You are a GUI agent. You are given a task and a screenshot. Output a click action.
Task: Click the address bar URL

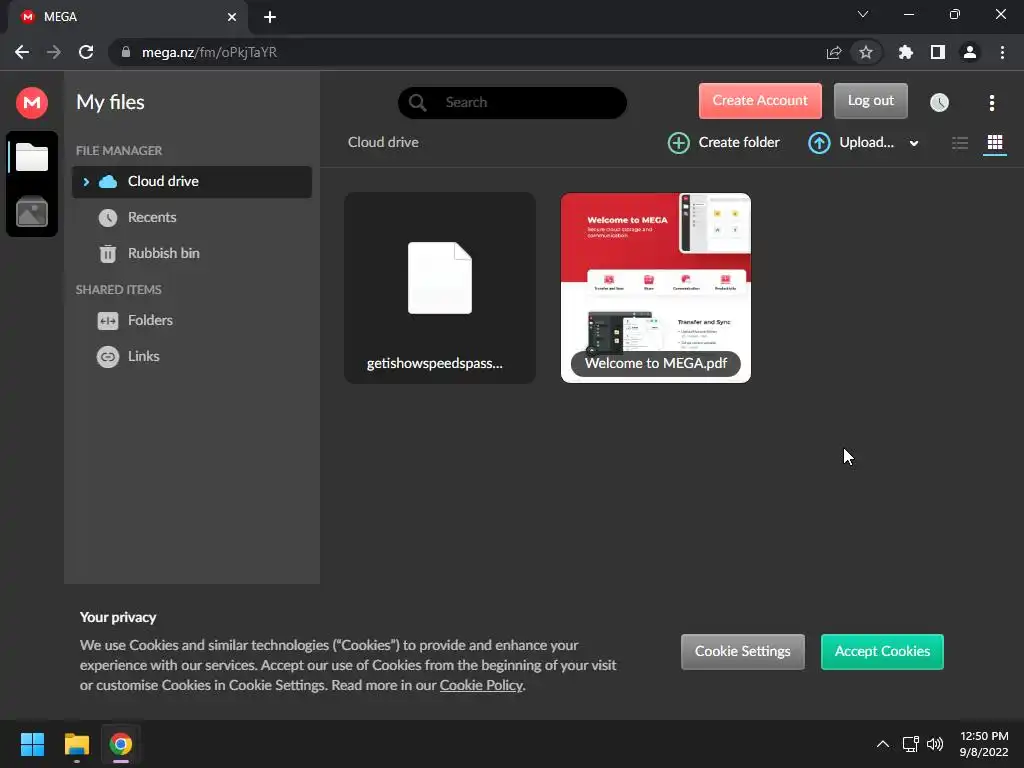click(x=209, y=52)
